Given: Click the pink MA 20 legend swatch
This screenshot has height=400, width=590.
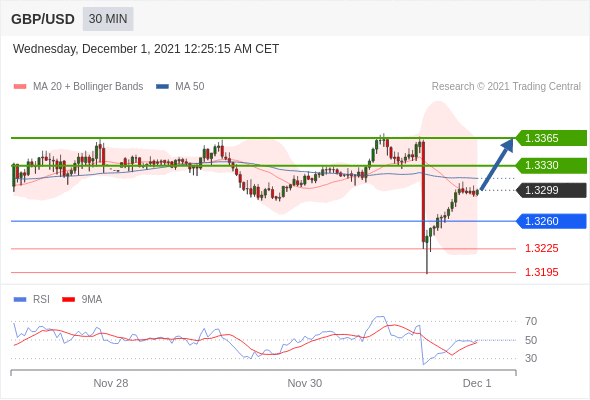Looking at the screenshot, I should (20, 87).
